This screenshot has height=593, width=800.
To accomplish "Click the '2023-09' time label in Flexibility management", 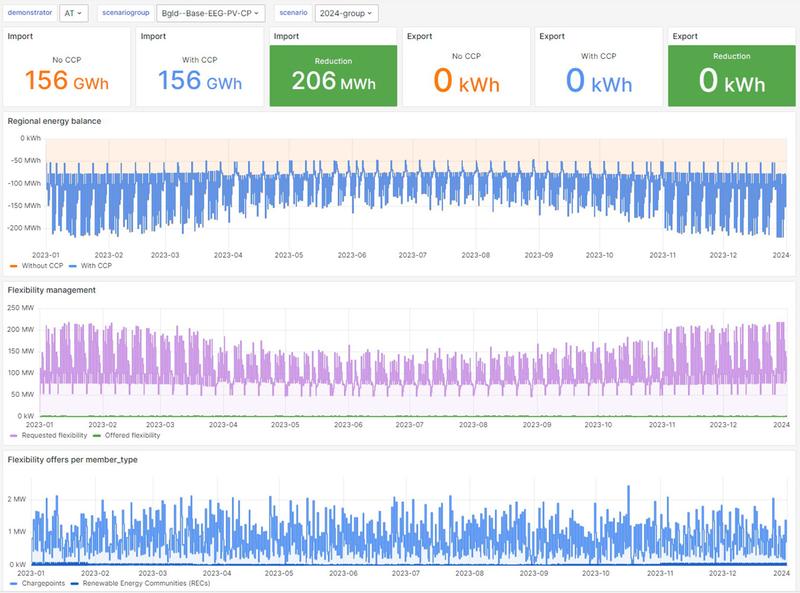I will tap(537, 425).
